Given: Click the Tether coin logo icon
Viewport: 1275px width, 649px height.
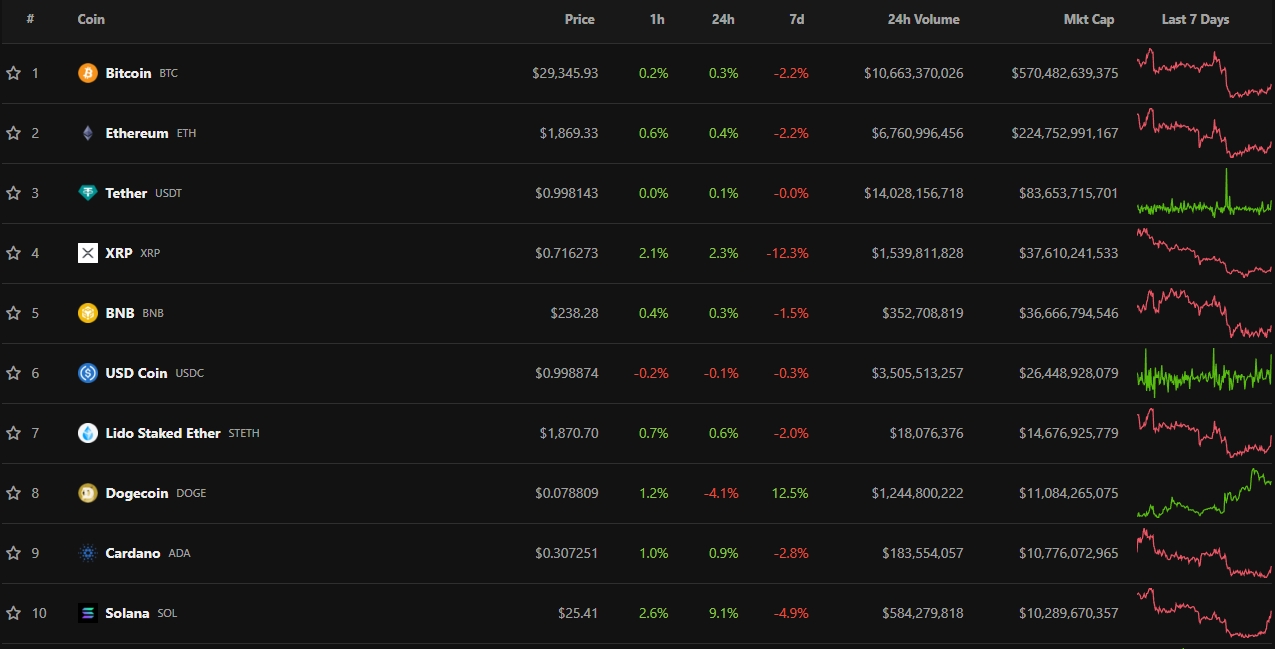Looking at the screenshot, I should click(x=88, y=193).
